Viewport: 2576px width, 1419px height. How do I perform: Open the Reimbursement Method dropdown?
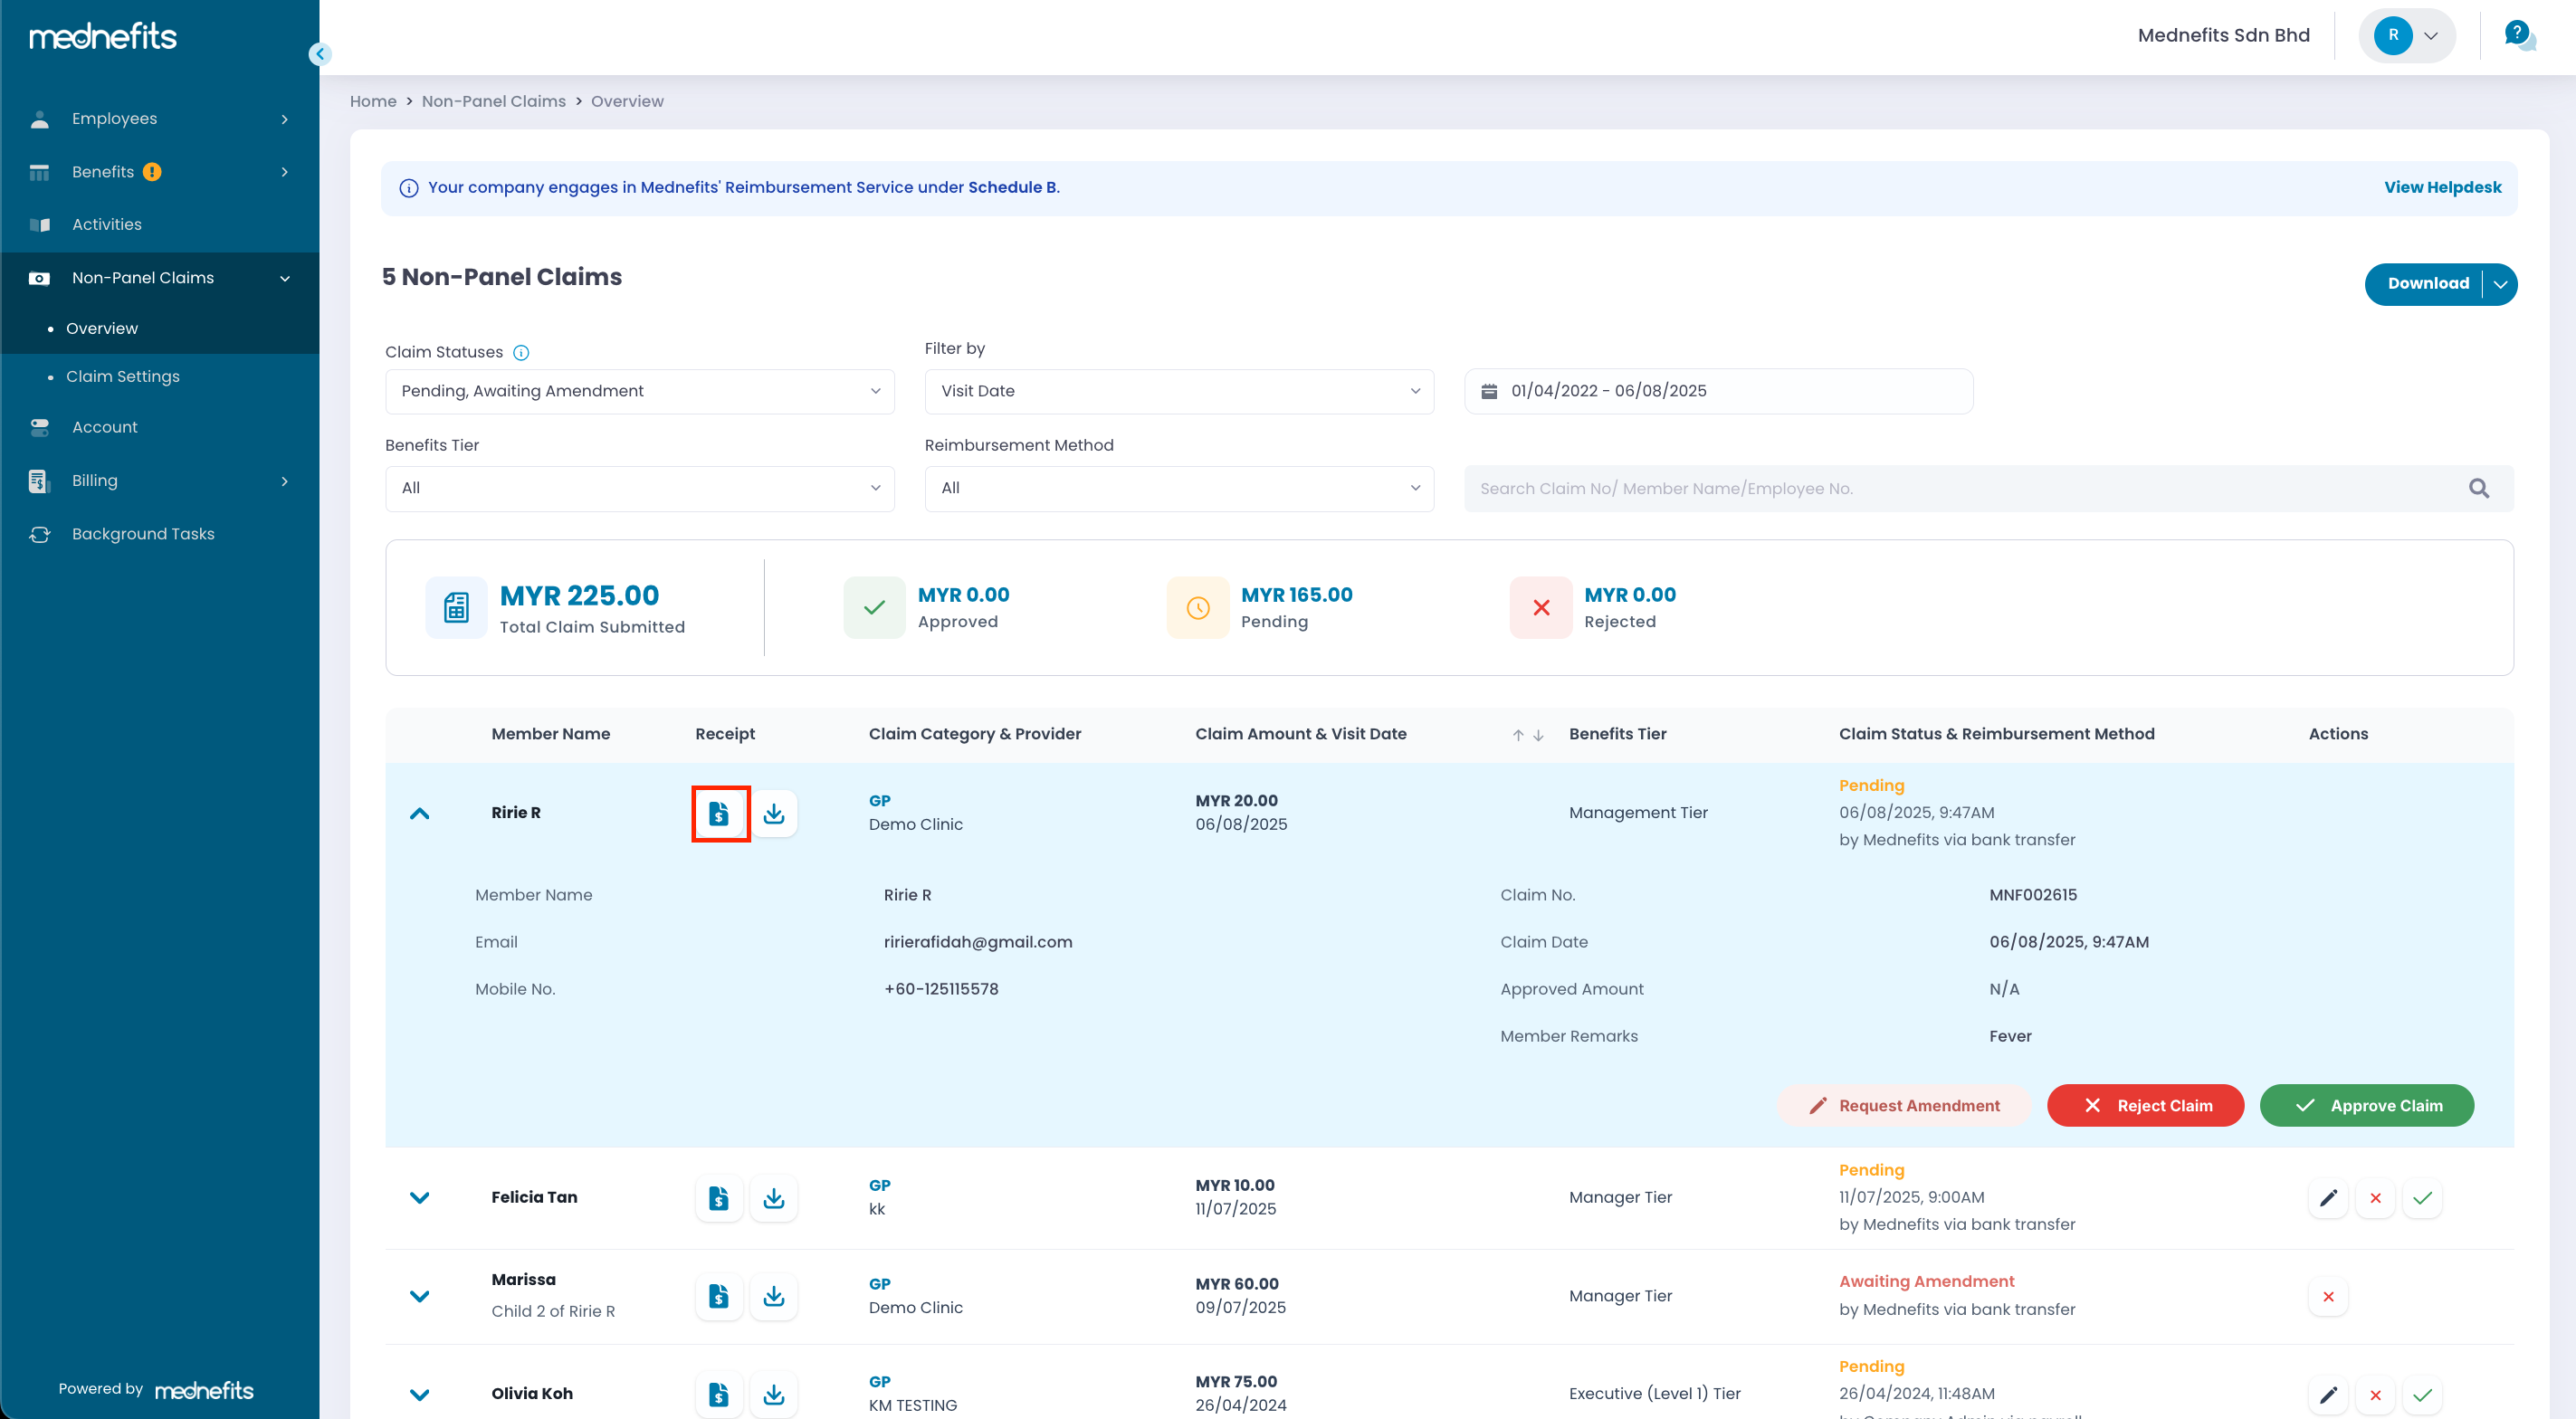click(1179, 488)
